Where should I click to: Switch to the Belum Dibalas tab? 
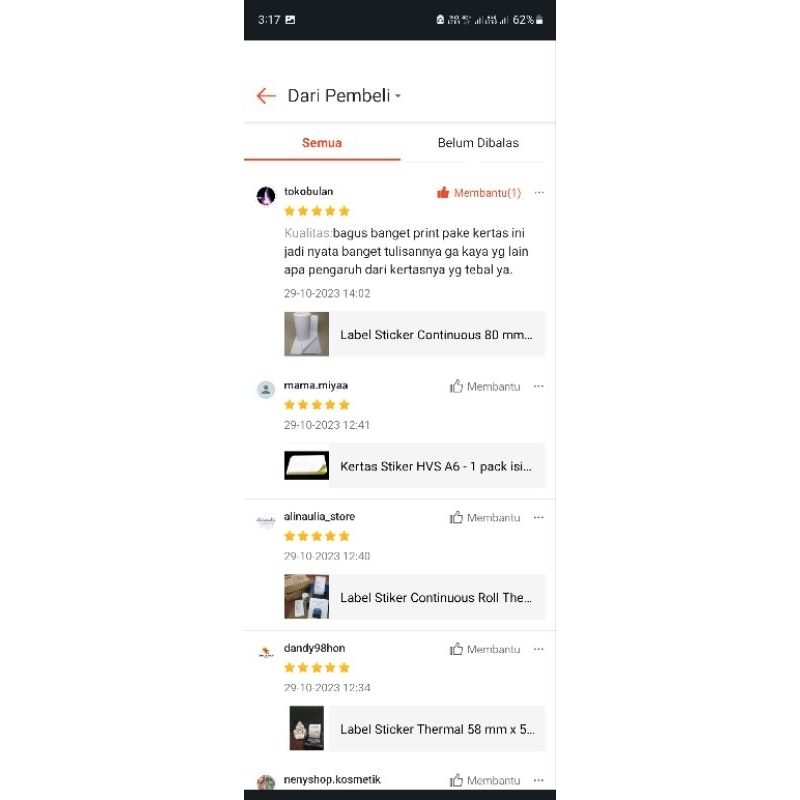tap(478, 143)
